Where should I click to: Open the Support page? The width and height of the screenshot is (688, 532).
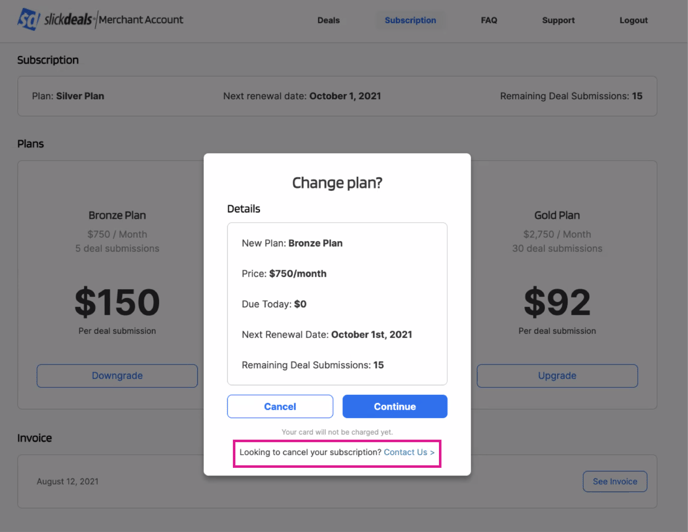click(x=558, y=20)
